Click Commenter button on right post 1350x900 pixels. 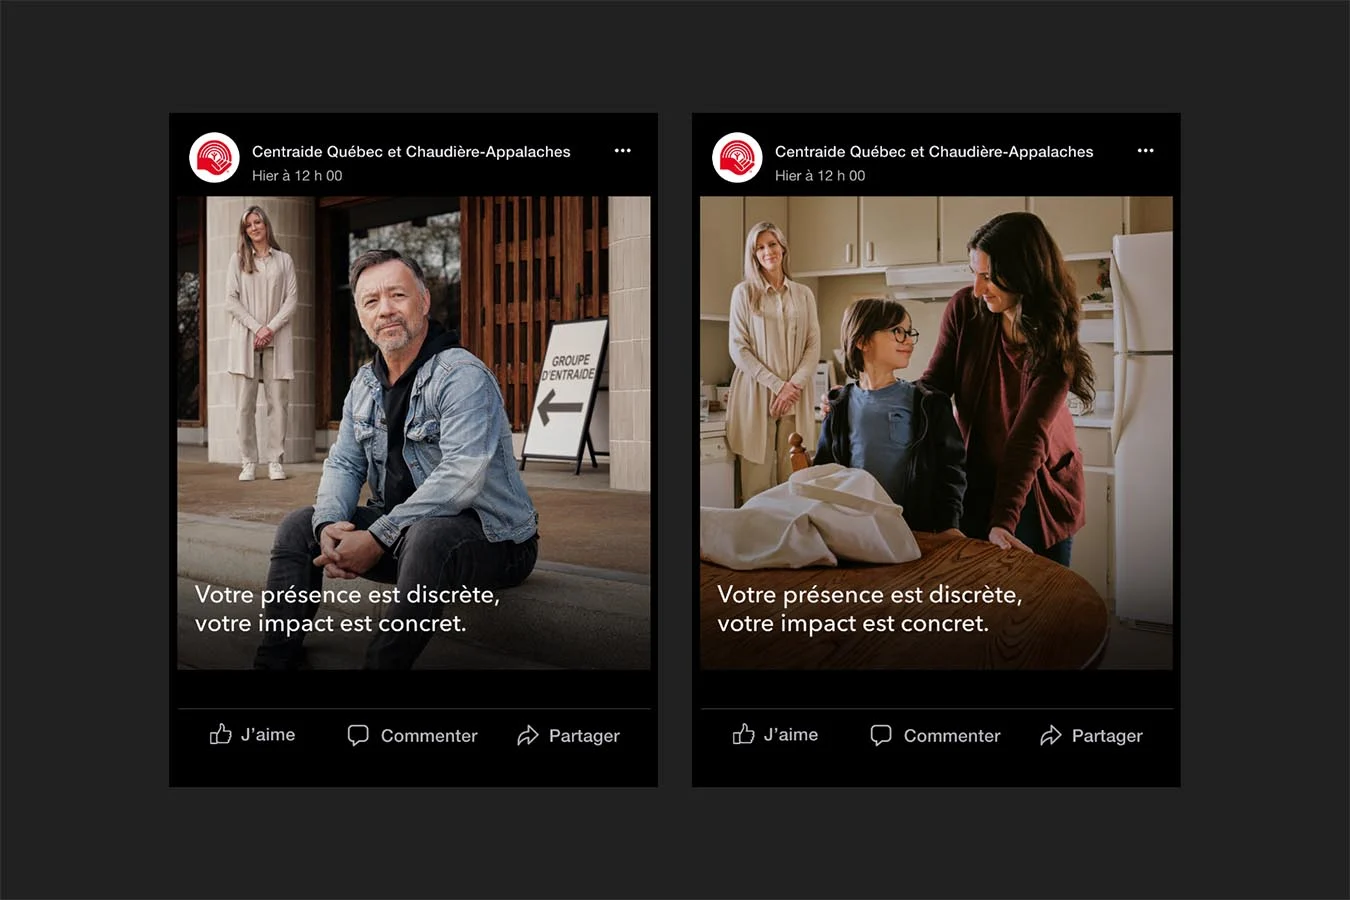point(935,736)
